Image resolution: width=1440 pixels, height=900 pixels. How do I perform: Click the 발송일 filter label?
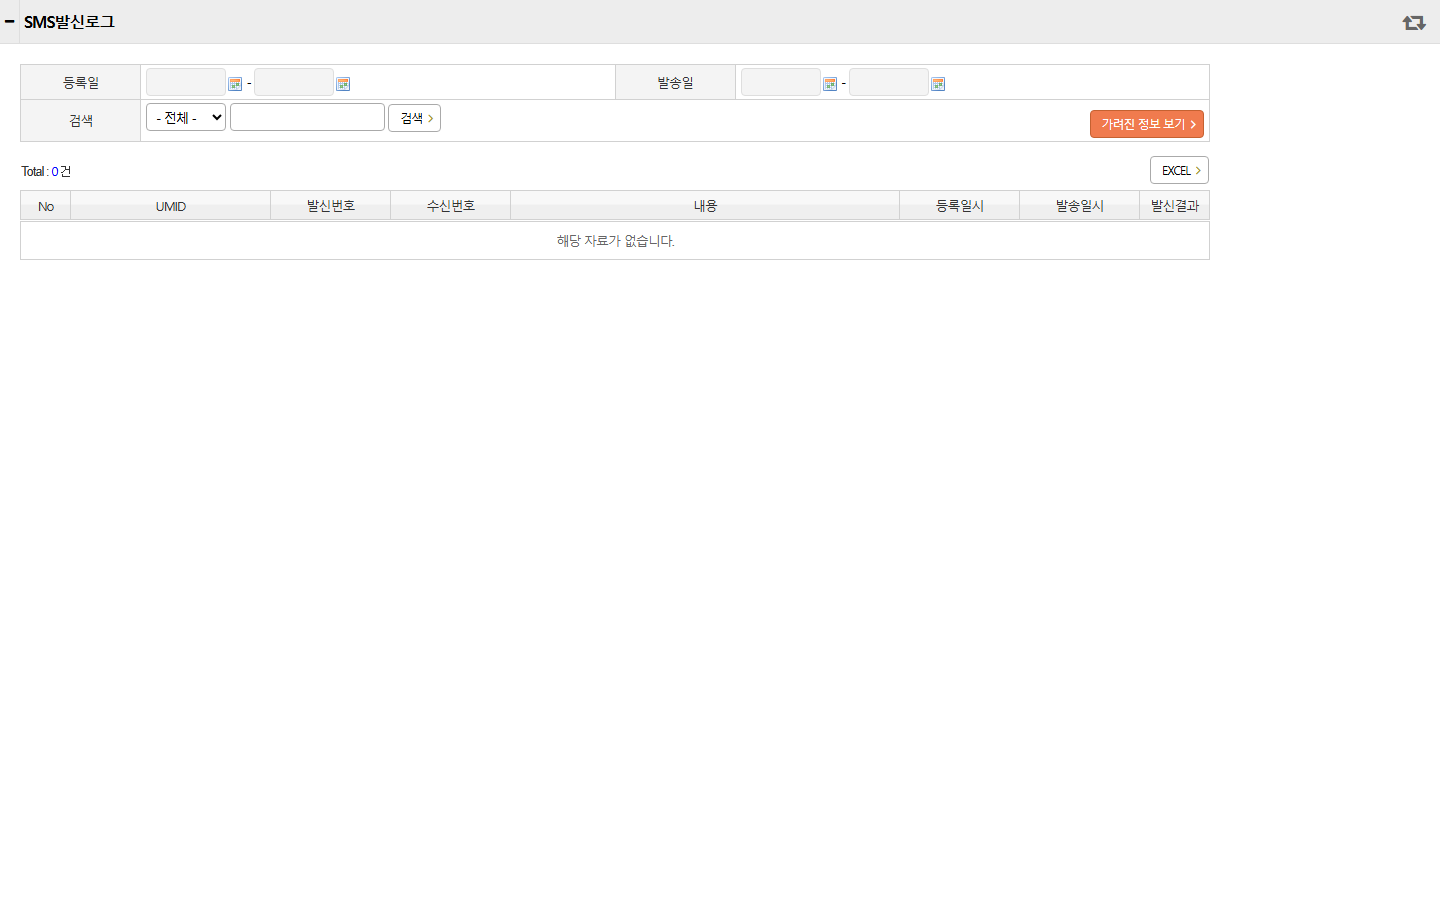click(675, 83)
